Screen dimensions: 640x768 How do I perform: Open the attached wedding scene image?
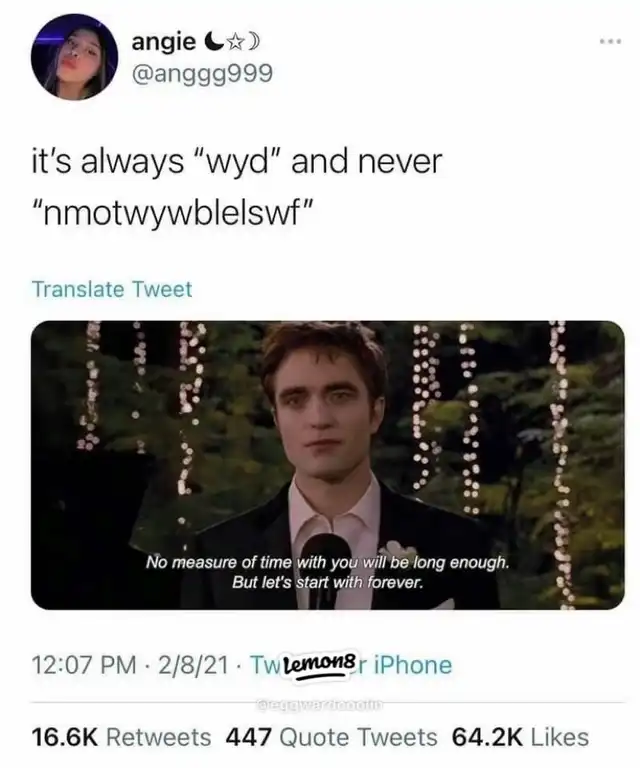click(328, 465)
